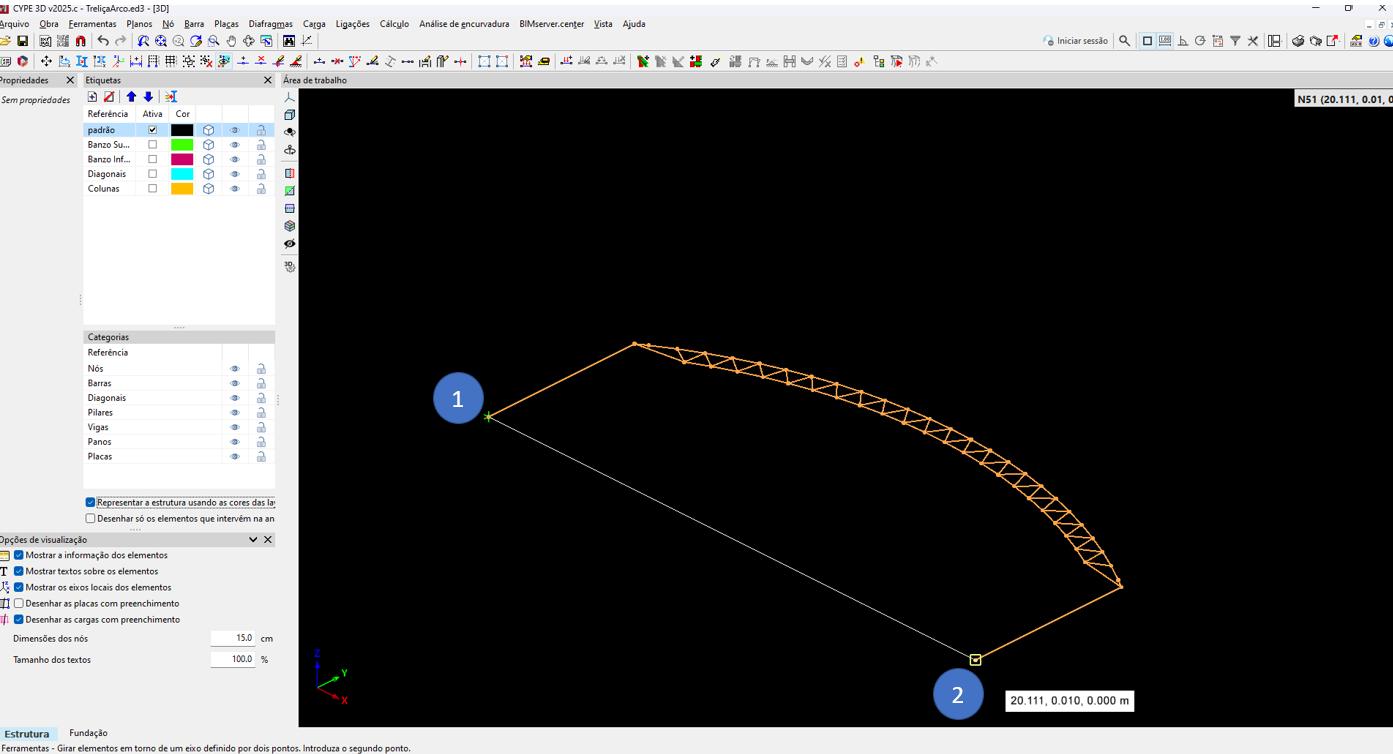Click the Undo arrow in the toolbar
1393x754 pixels.
tap(103, 41)
